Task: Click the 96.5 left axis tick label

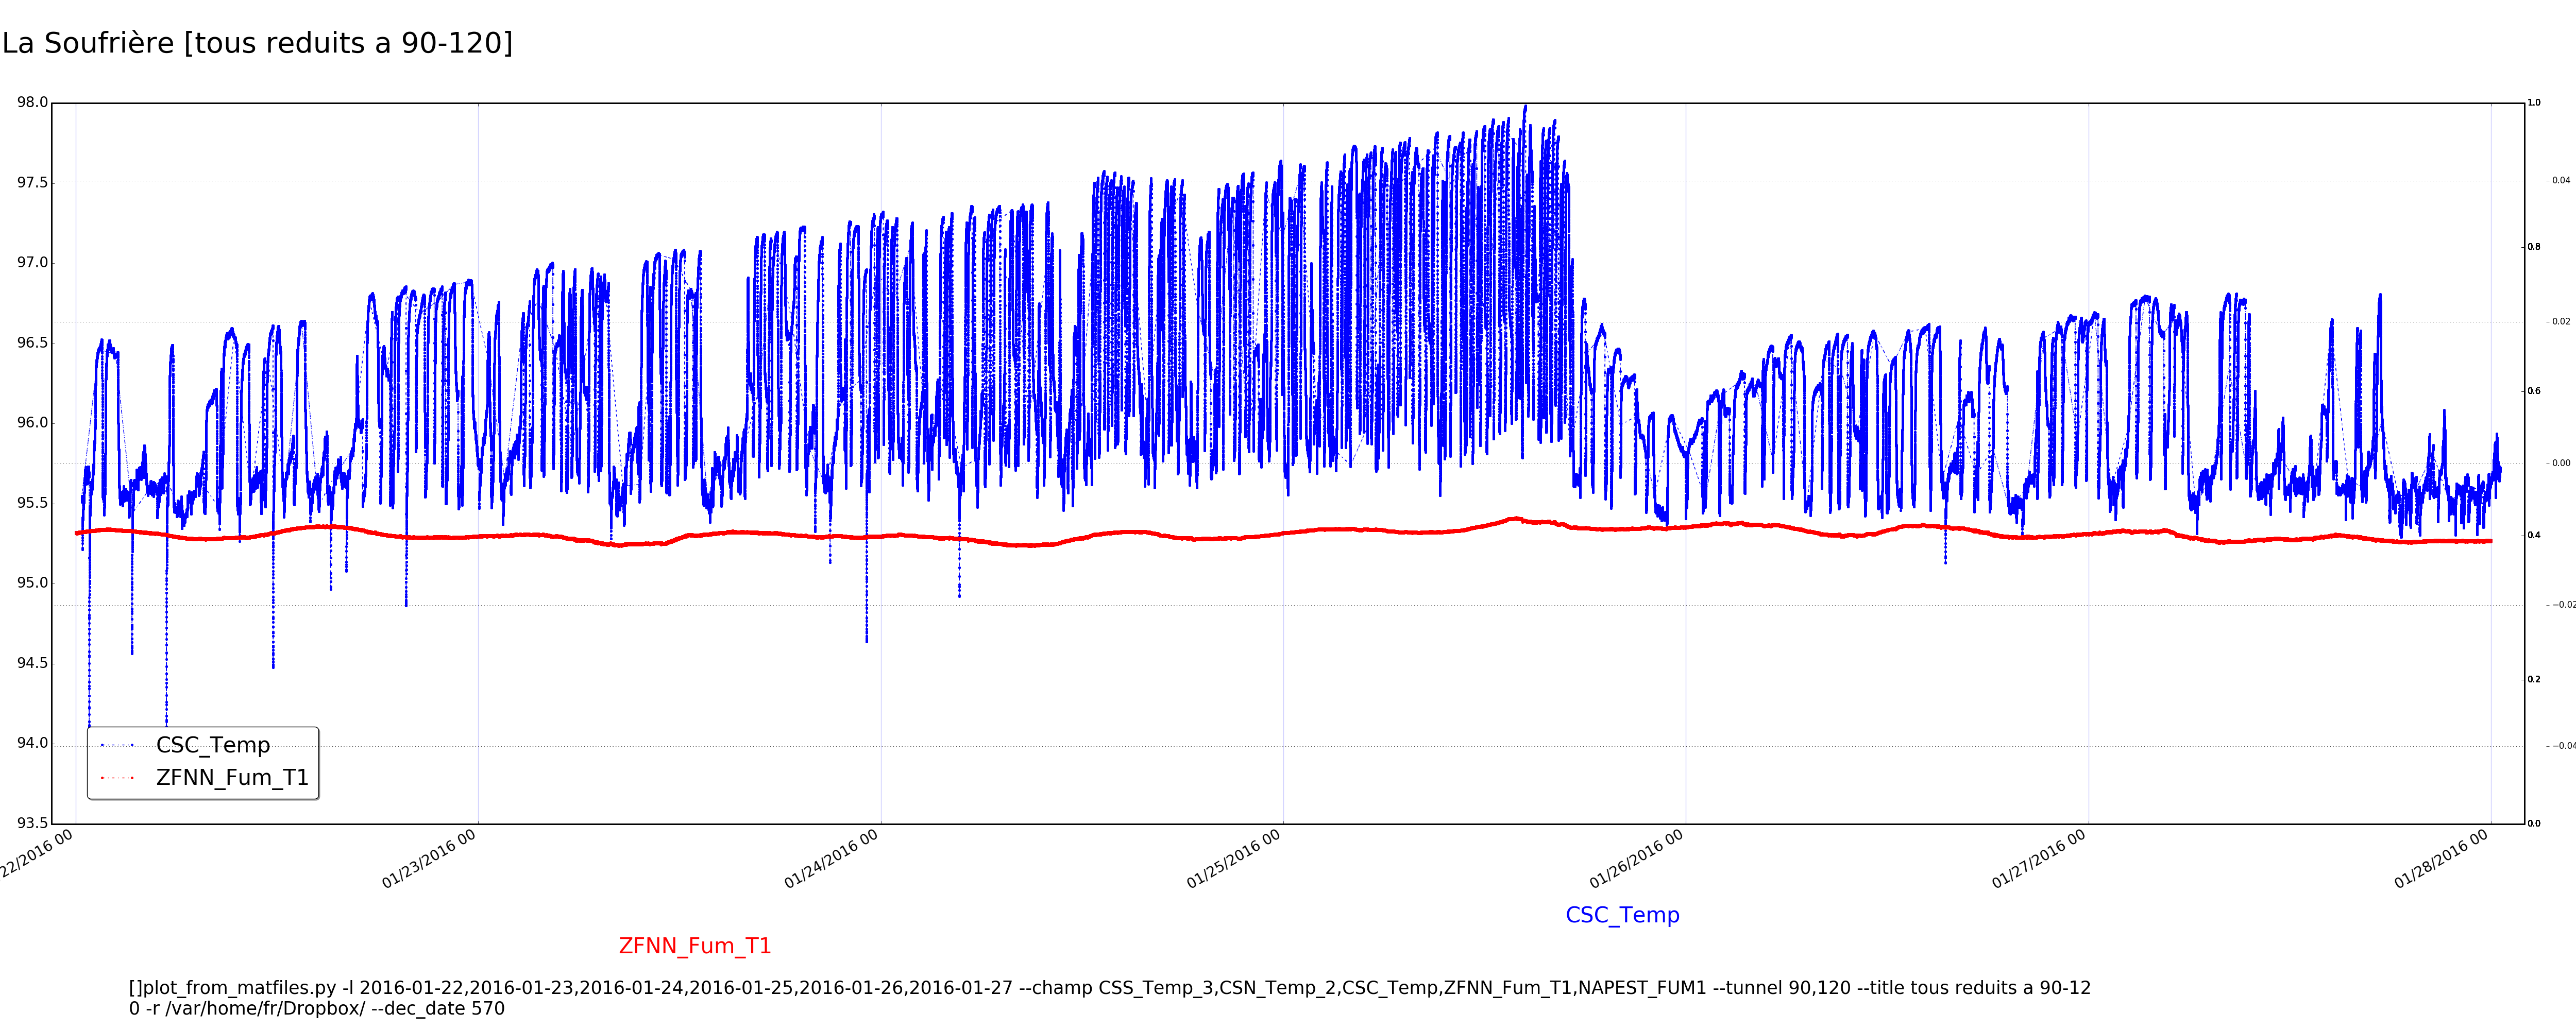Action: (32, 343)
